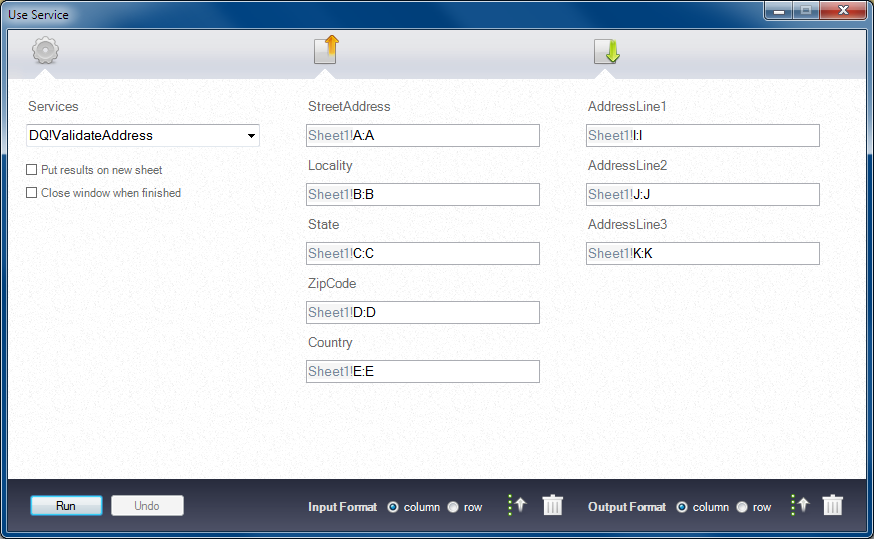Delete output mappings with Output Format trash icon
This screenshot has width=874, height=539.
(x=833, y=505)
